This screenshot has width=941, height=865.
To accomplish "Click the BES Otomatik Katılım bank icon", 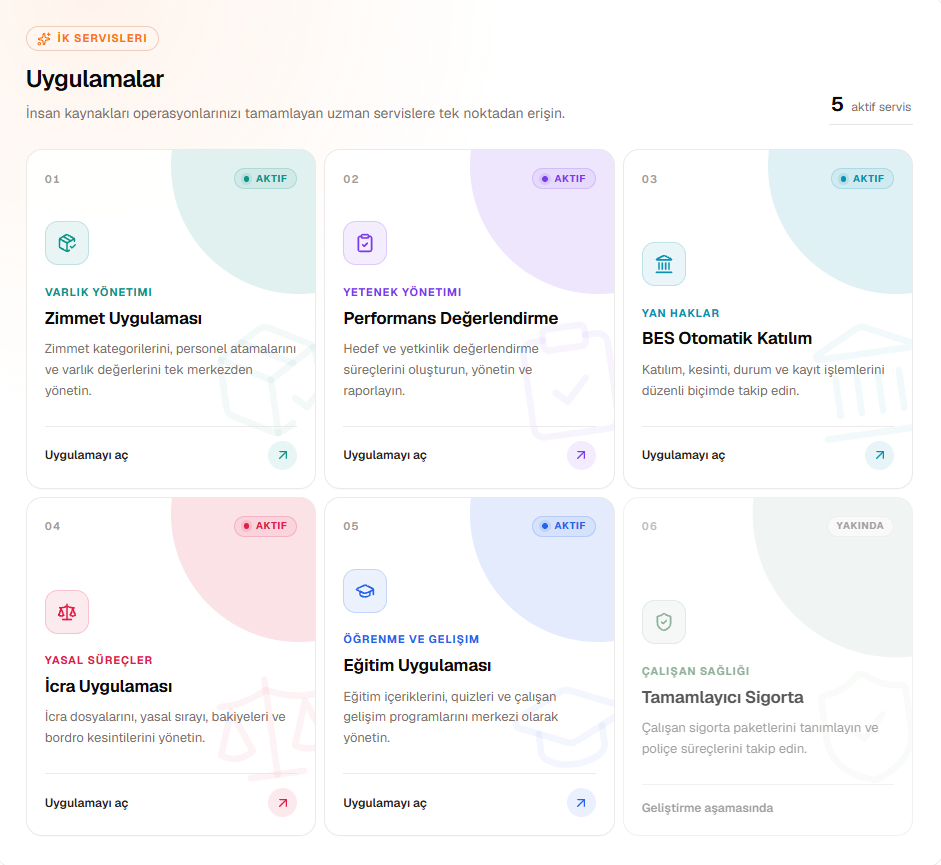I will tap(664, 264).
